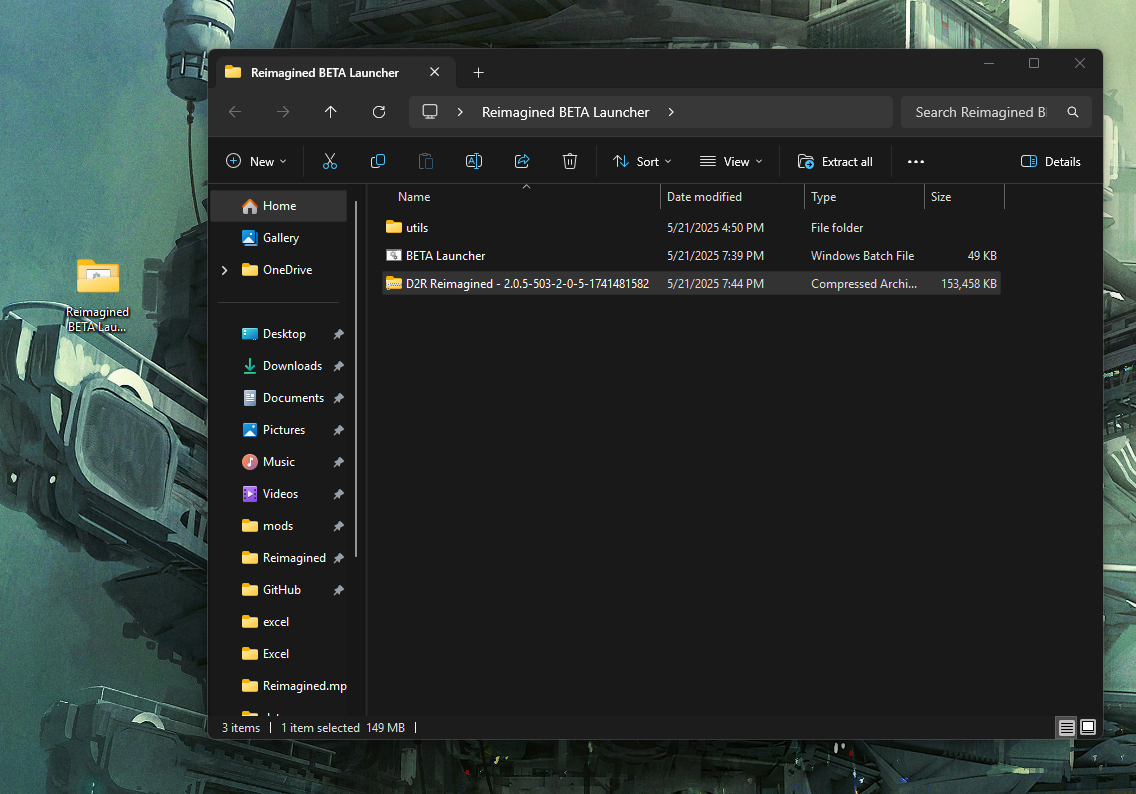This screenshot has width=1136, height=794.
Task: Unpin GitHub folder from quick access
Action: (x=338, y=590)
